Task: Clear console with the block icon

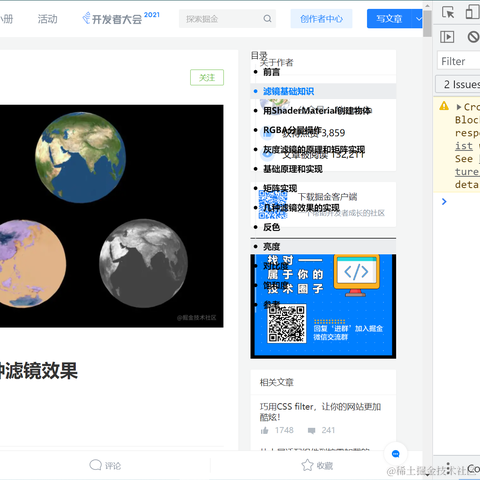Action: pos(473,36)
